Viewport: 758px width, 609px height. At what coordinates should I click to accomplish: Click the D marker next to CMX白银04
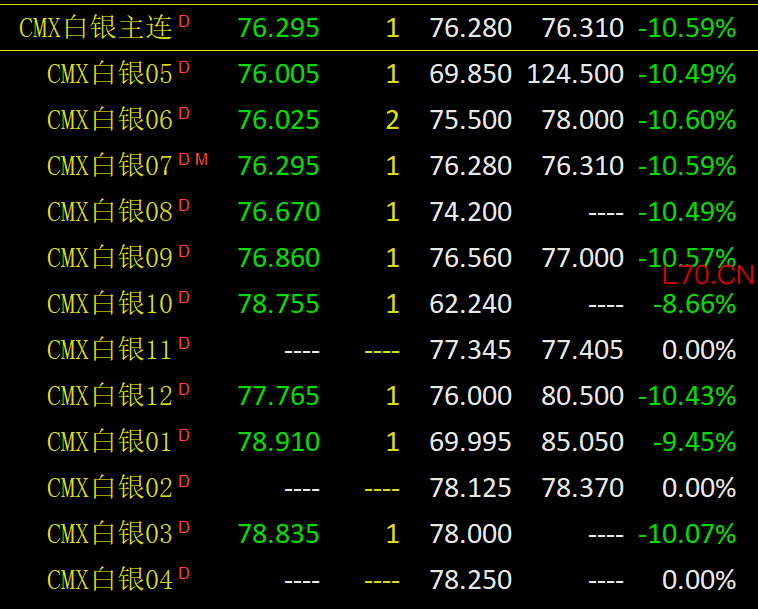(x=184, y=573)
